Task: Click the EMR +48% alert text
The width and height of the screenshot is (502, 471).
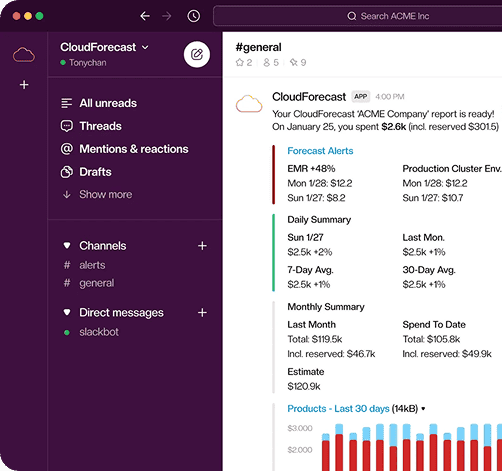Action: pyautogui.click(x=311, y=169)
